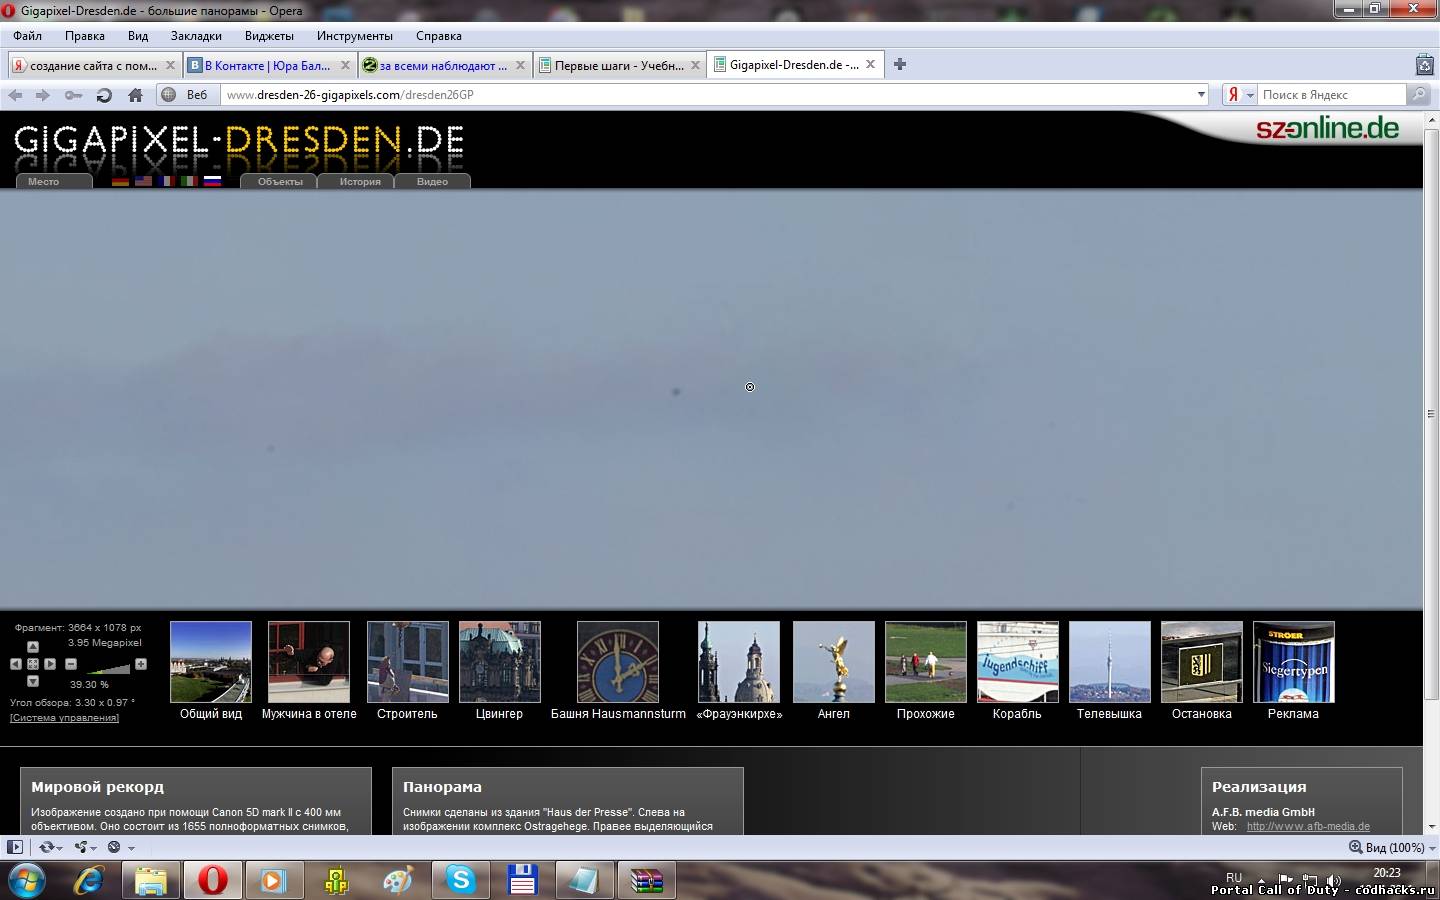Viewport: 1440px width, 900px height.
Task: Open Skype from the taskbar
Action: point(461,880)
